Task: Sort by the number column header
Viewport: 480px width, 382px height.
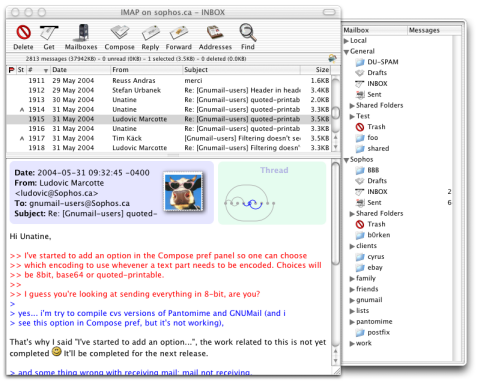Action: pos(38,70)
